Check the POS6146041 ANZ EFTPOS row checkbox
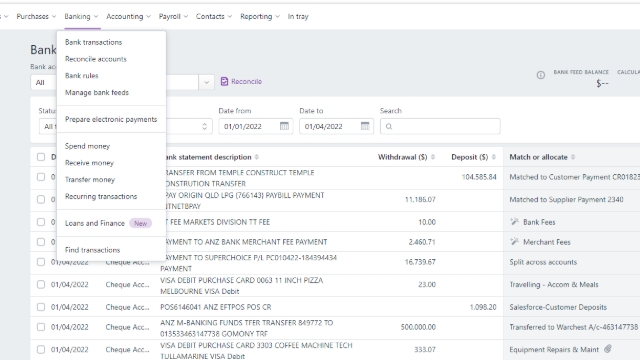This screenshot has height=360, width=640. point(41,307)
